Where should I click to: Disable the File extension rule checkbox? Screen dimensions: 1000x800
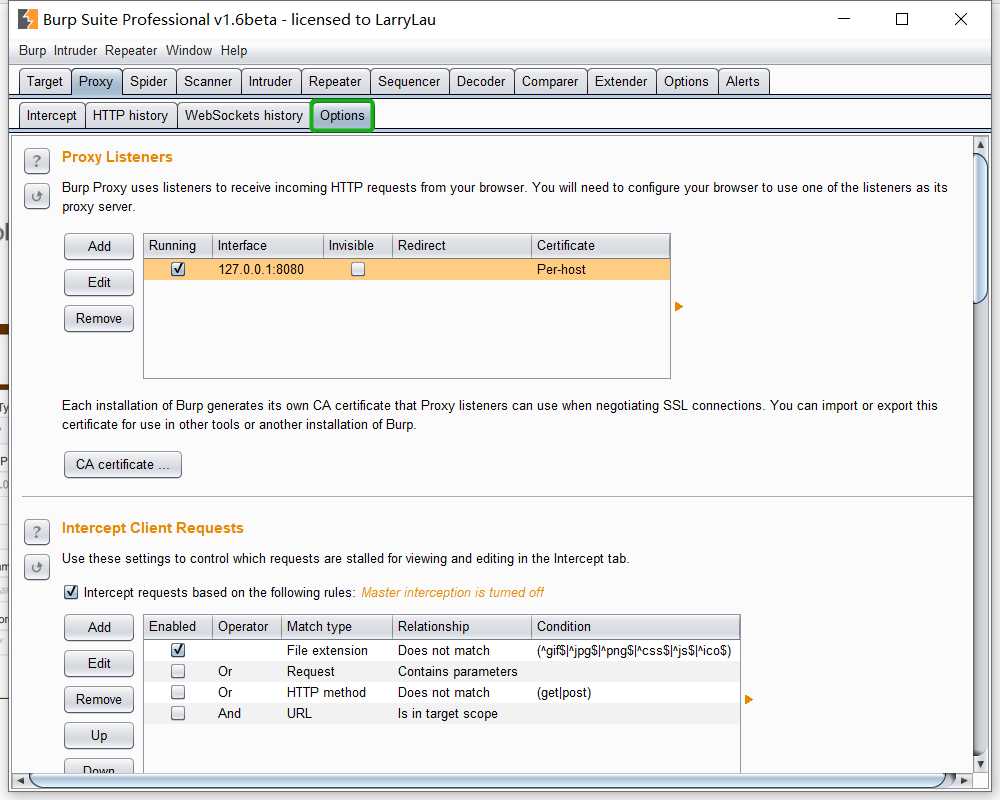click(x=178, y=650)
